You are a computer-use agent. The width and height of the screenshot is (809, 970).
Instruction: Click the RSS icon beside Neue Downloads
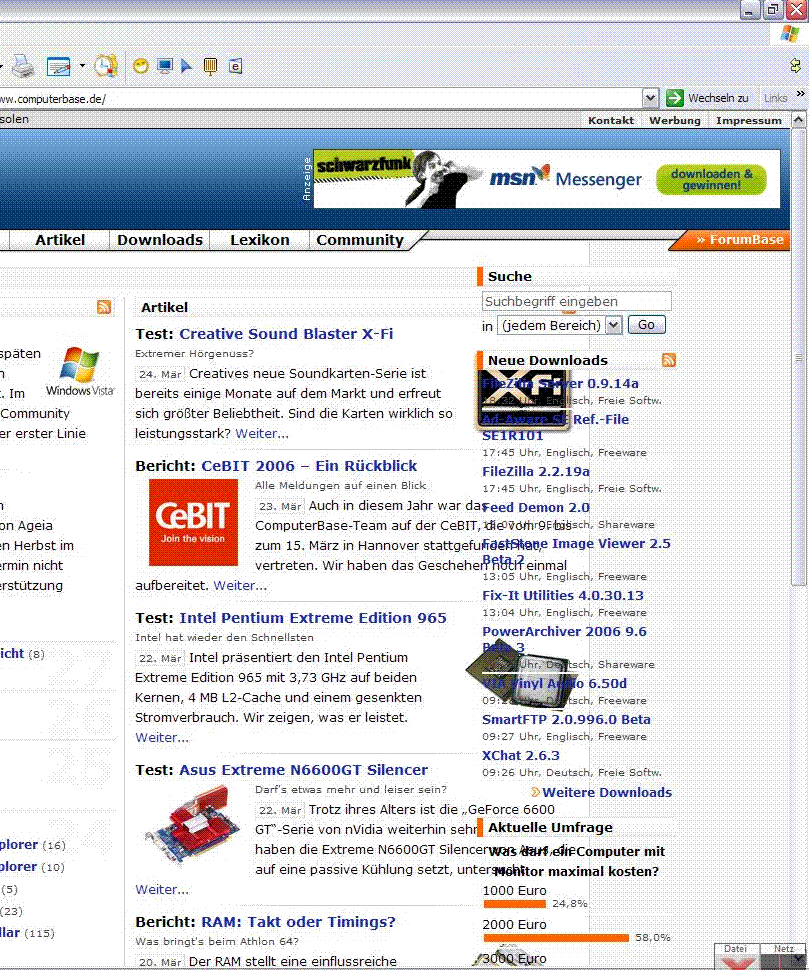[669, 360]
